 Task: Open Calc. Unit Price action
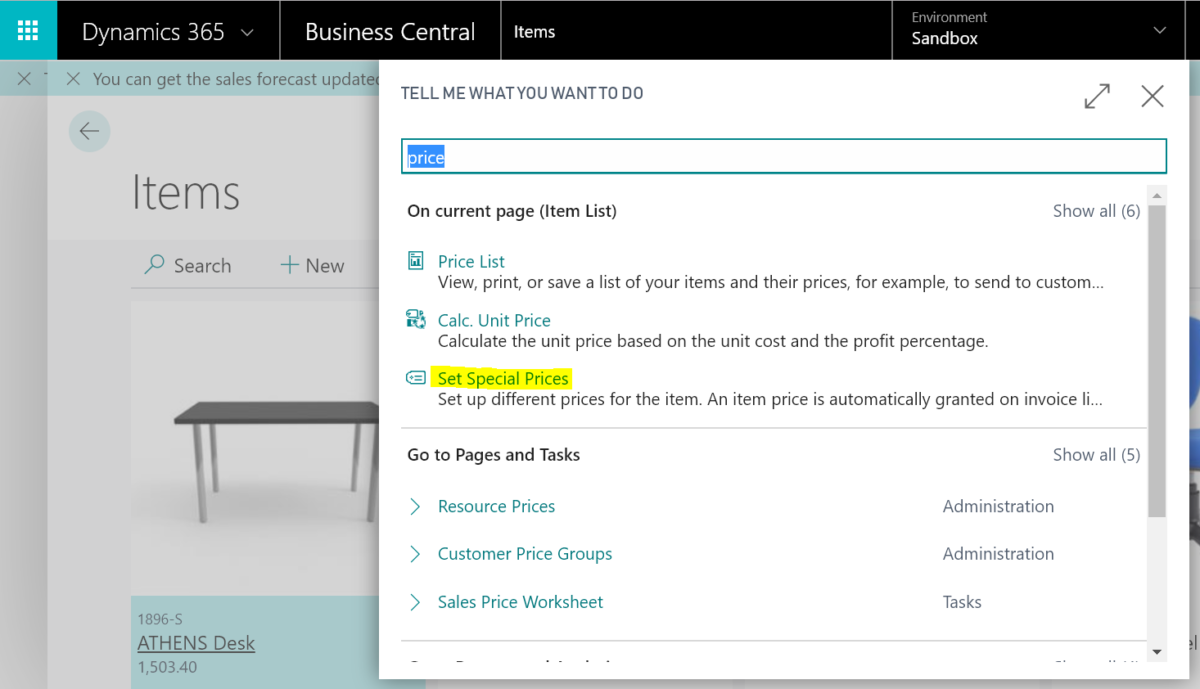(x=494, y=320)
